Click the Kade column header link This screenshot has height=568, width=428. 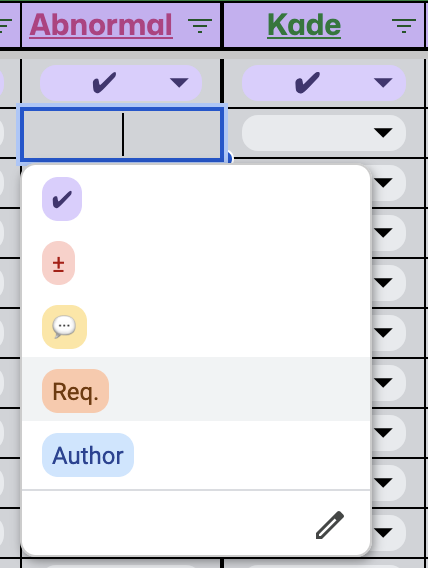pyautogui.click(x=304, y=25)
